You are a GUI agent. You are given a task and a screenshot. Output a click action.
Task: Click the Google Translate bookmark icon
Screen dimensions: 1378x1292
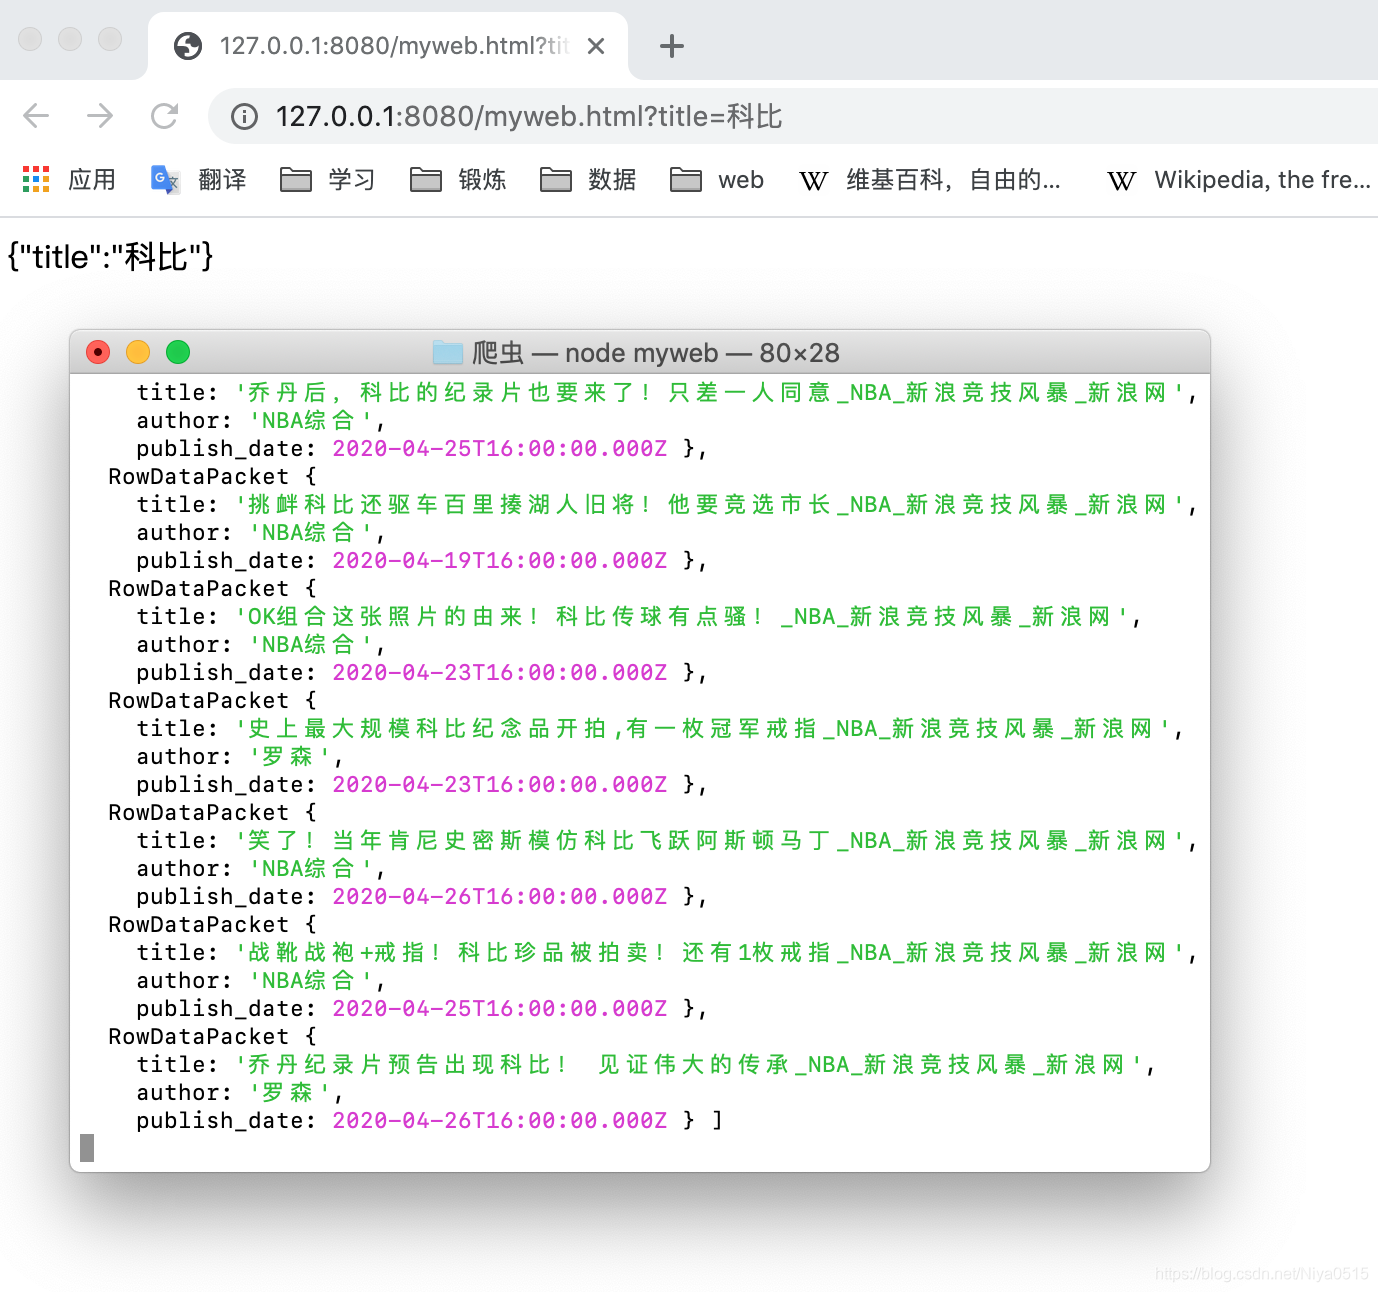tap(165, 179)
